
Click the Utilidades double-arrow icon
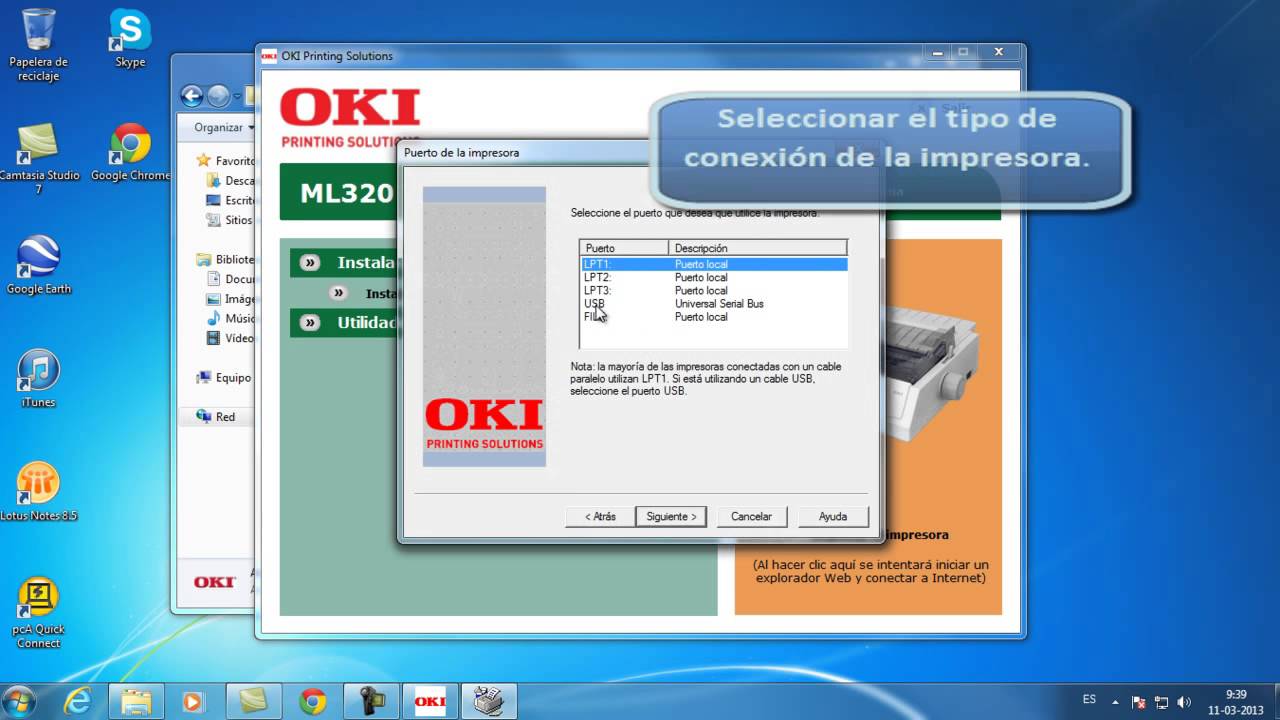point(310,322)
